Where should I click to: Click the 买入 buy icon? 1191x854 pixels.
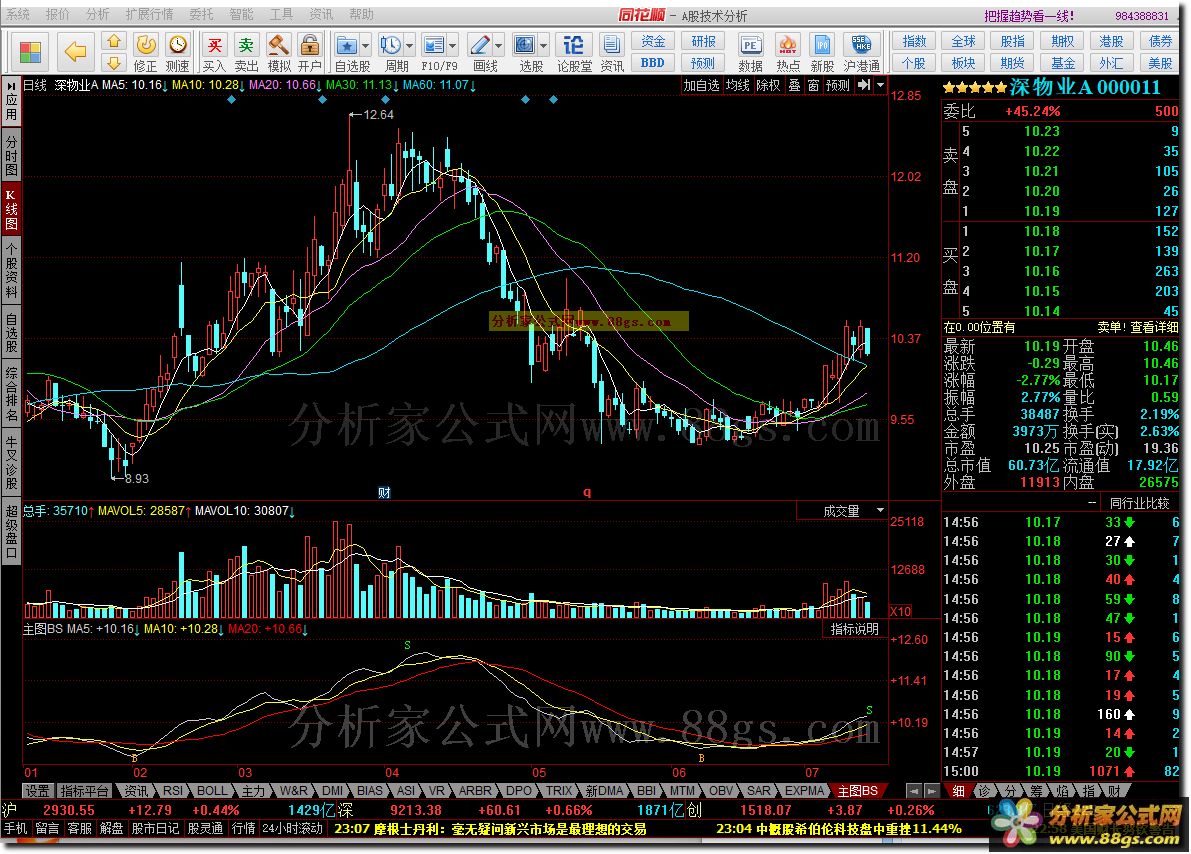[215, 52]
